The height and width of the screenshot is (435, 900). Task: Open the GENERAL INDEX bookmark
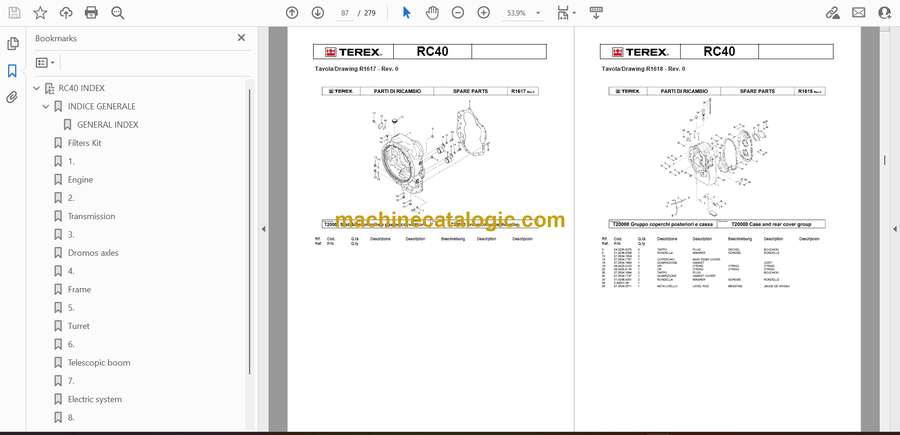click(107, 125)
